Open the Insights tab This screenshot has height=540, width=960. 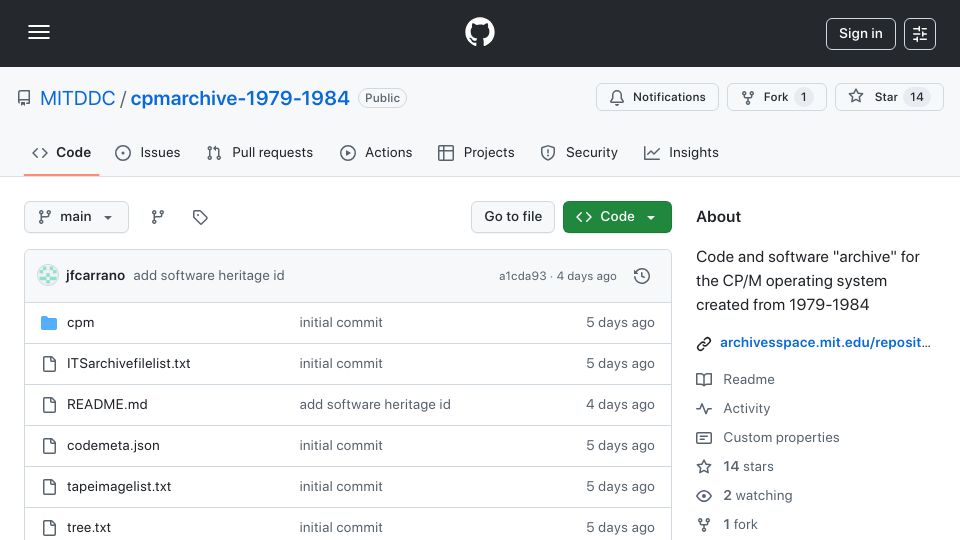[x=681, y=152]
